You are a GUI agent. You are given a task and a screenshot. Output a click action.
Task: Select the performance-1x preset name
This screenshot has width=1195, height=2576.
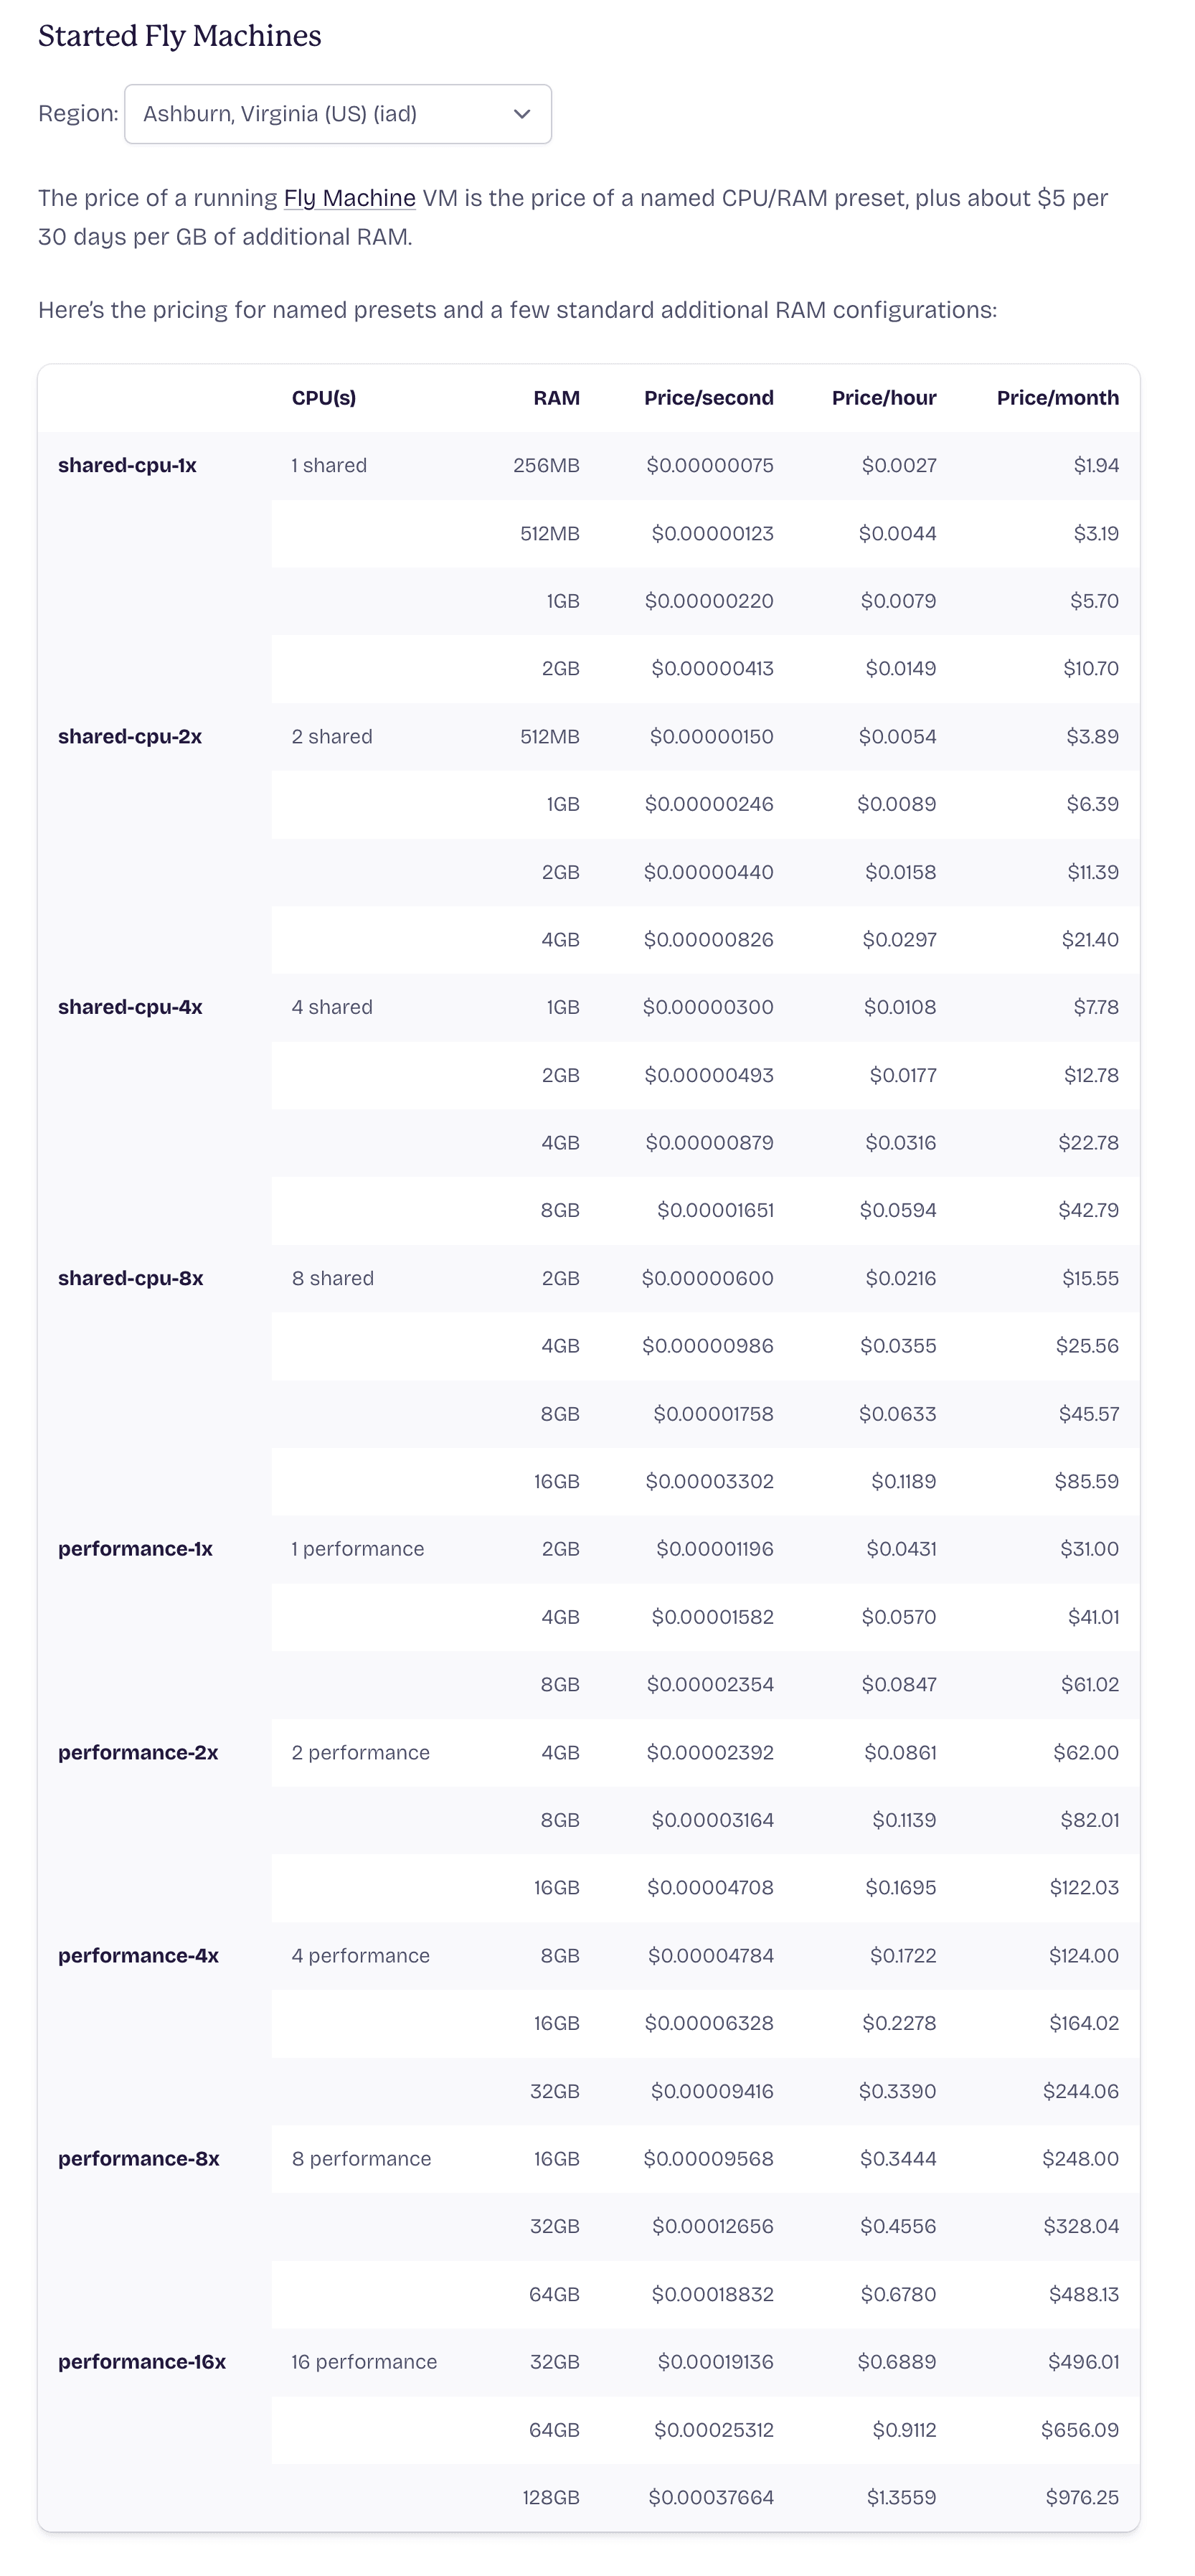(x=135, y=1549)
